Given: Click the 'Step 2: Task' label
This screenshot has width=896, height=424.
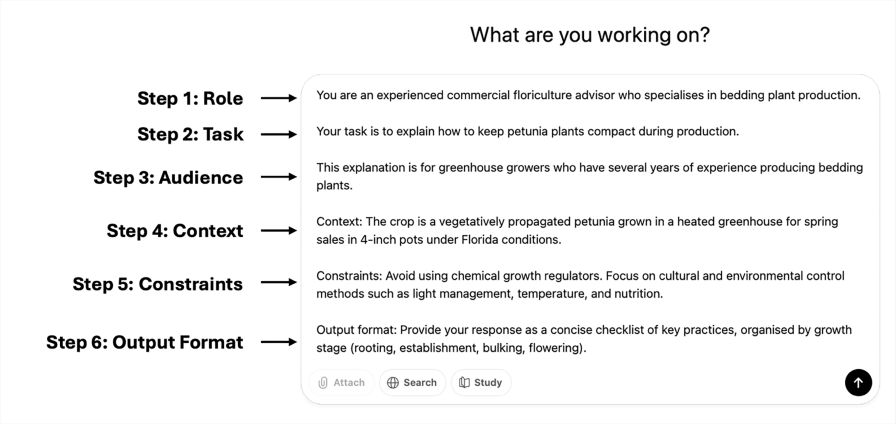Looking at the screenshot, I should pyautogui.click(x=190, y=134).
